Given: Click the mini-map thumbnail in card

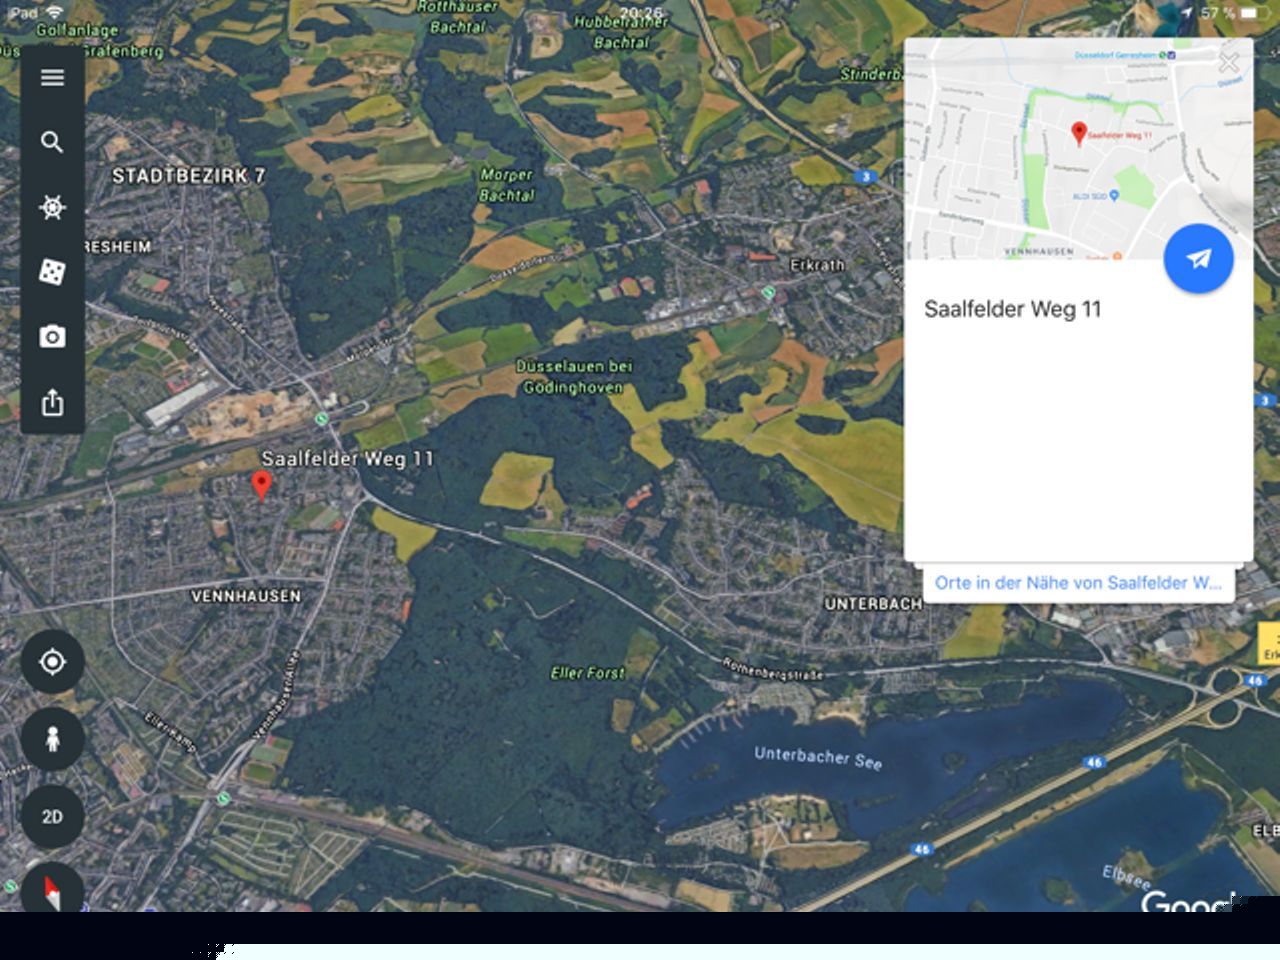Looking at the screenshot, I should 1078,149.
